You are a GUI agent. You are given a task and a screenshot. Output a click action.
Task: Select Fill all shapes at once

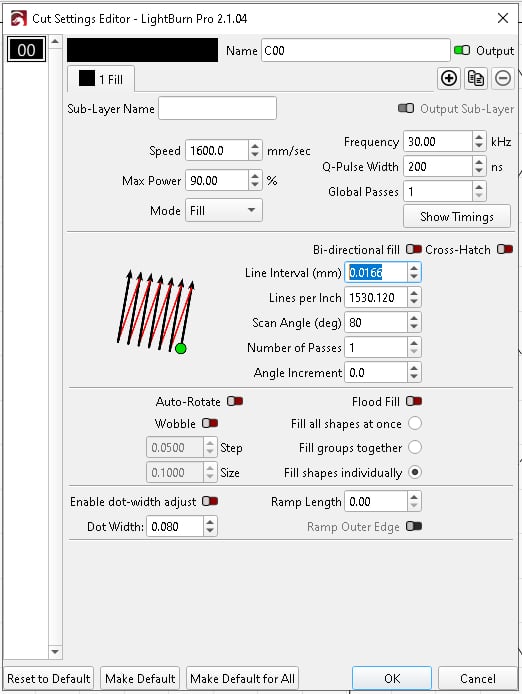coord(415,423)
